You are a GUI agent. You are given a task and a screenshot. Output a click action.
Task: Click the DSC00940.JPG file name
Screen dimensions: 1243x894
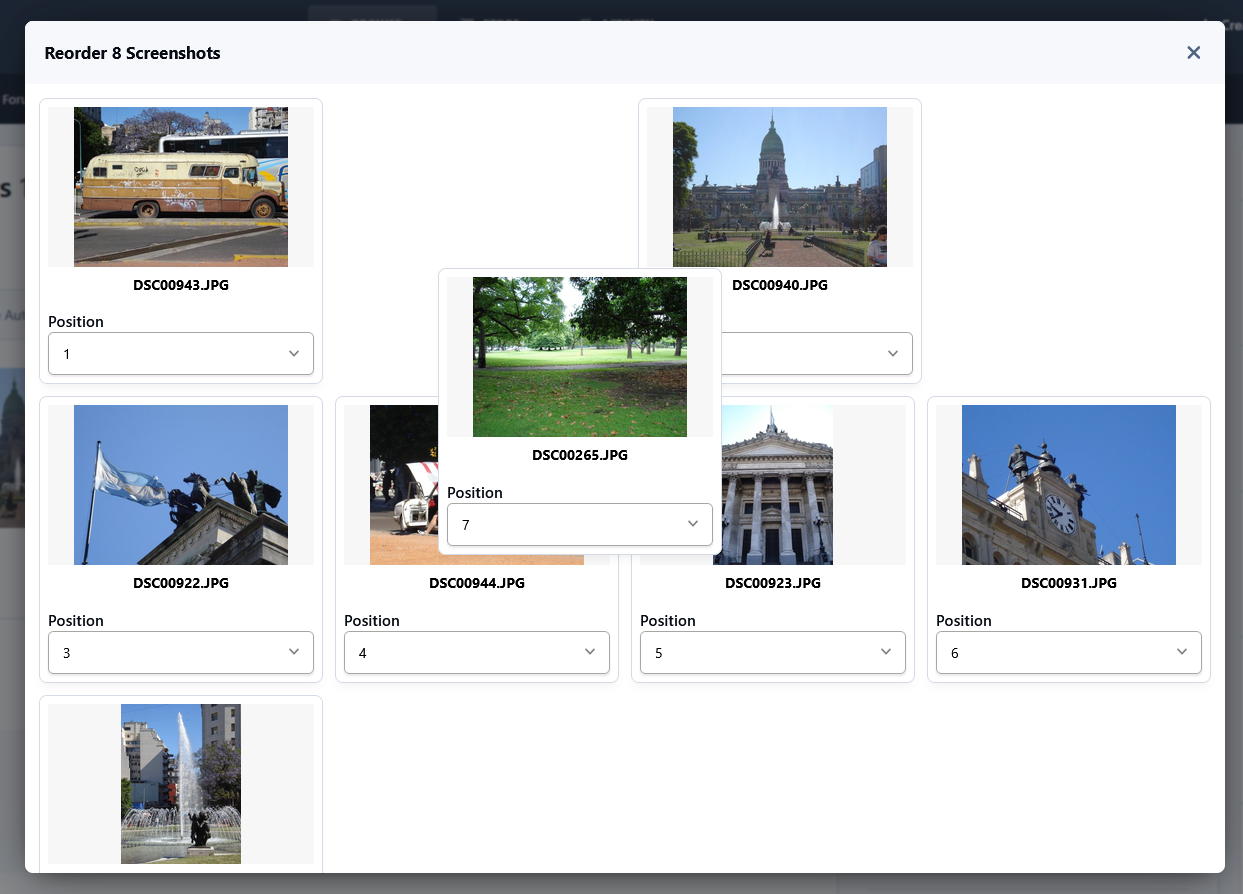click(x=780, y=285)
